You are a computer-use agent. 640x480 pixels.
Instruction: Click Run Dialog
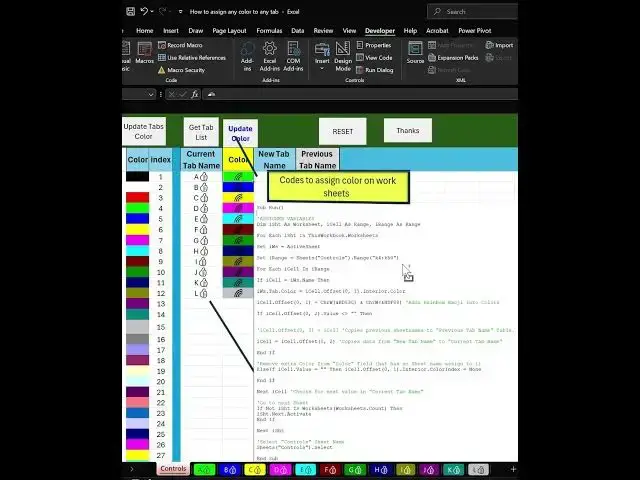(374, 70)
